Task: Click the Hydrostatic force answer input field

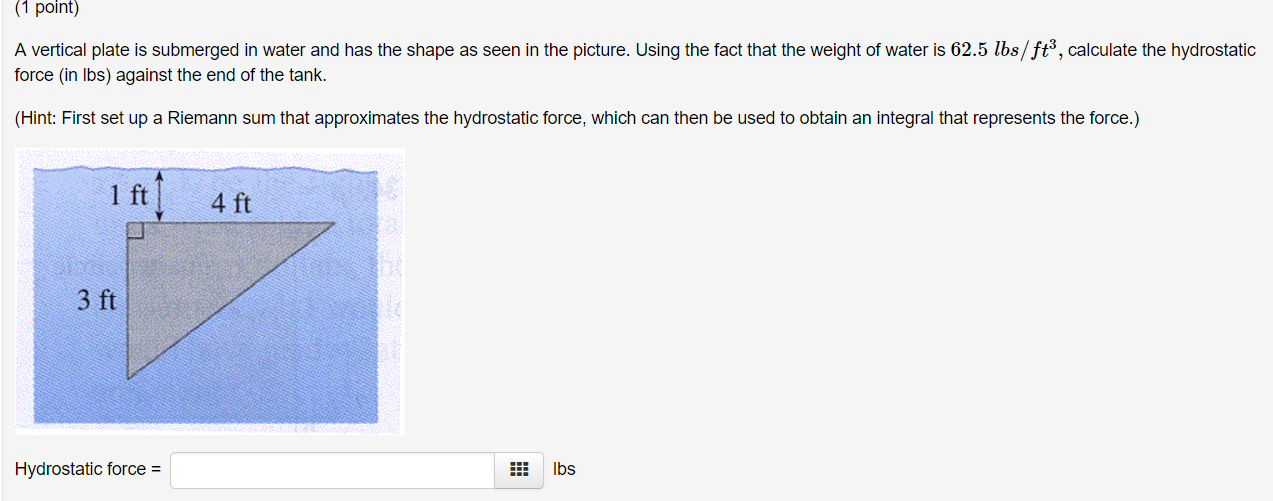Action: pyautogui.click(x=332, y=469)
